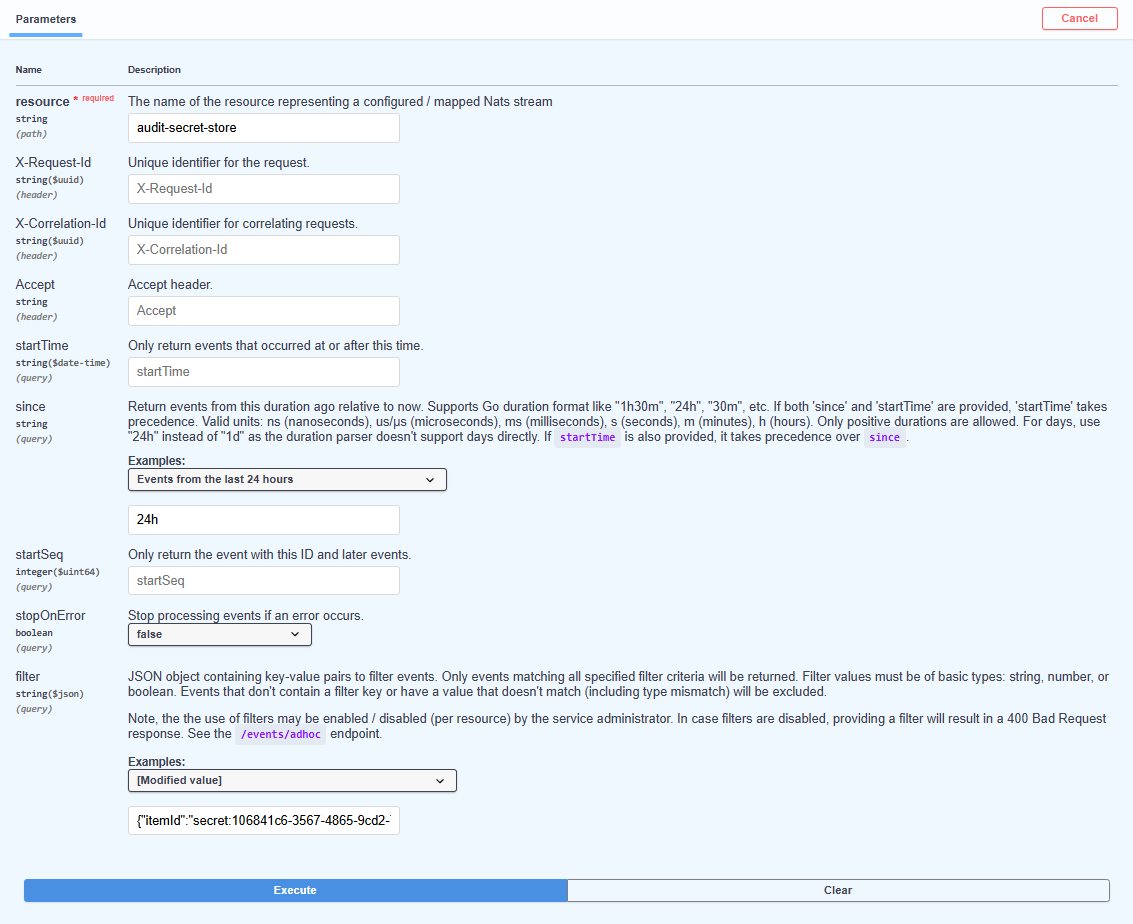Click the Name column header
Image resolution: width=1133 pixels, height=924 pixels.
(29, 70)
